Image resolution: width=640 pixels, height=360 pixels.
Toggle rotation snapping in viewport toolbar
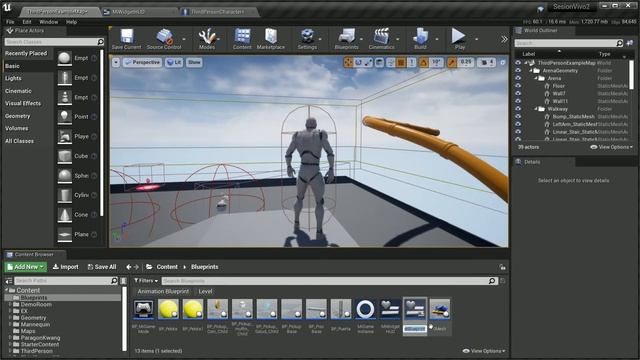pos(424,62)
